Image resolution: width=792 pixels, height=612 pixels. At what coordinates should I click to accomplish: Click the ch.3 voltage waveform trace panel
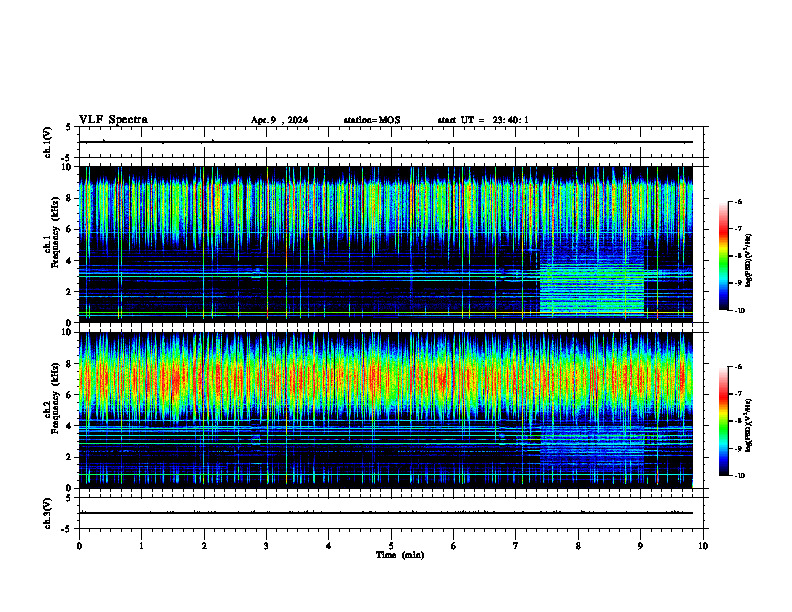coord(391,513)
